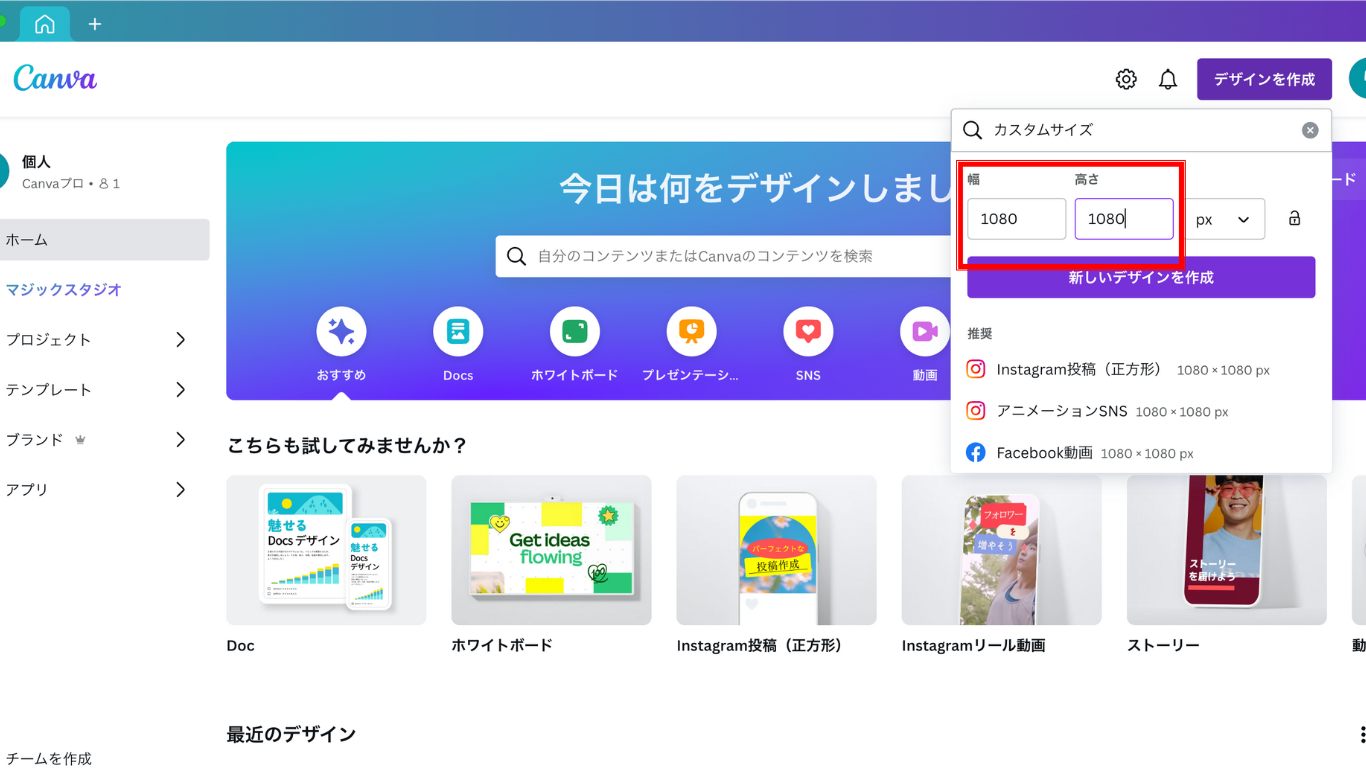
Task: Click the 幅 width input field
Action: [x=1016, y=219]
